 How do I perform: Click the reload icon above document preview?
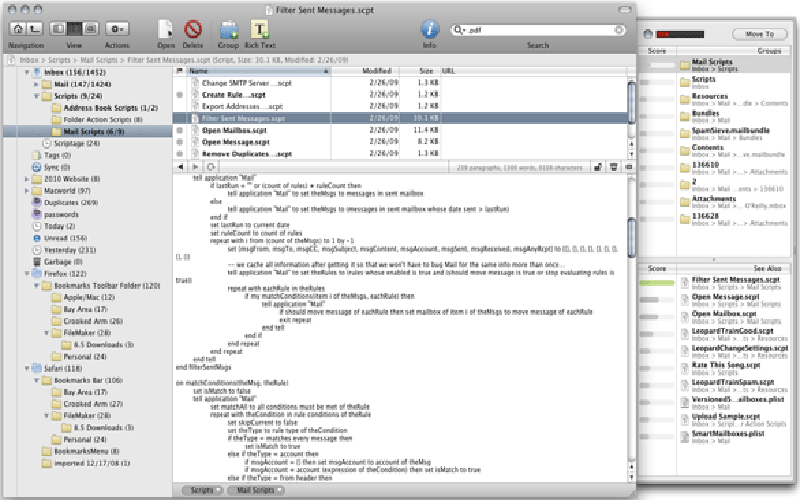211,167
